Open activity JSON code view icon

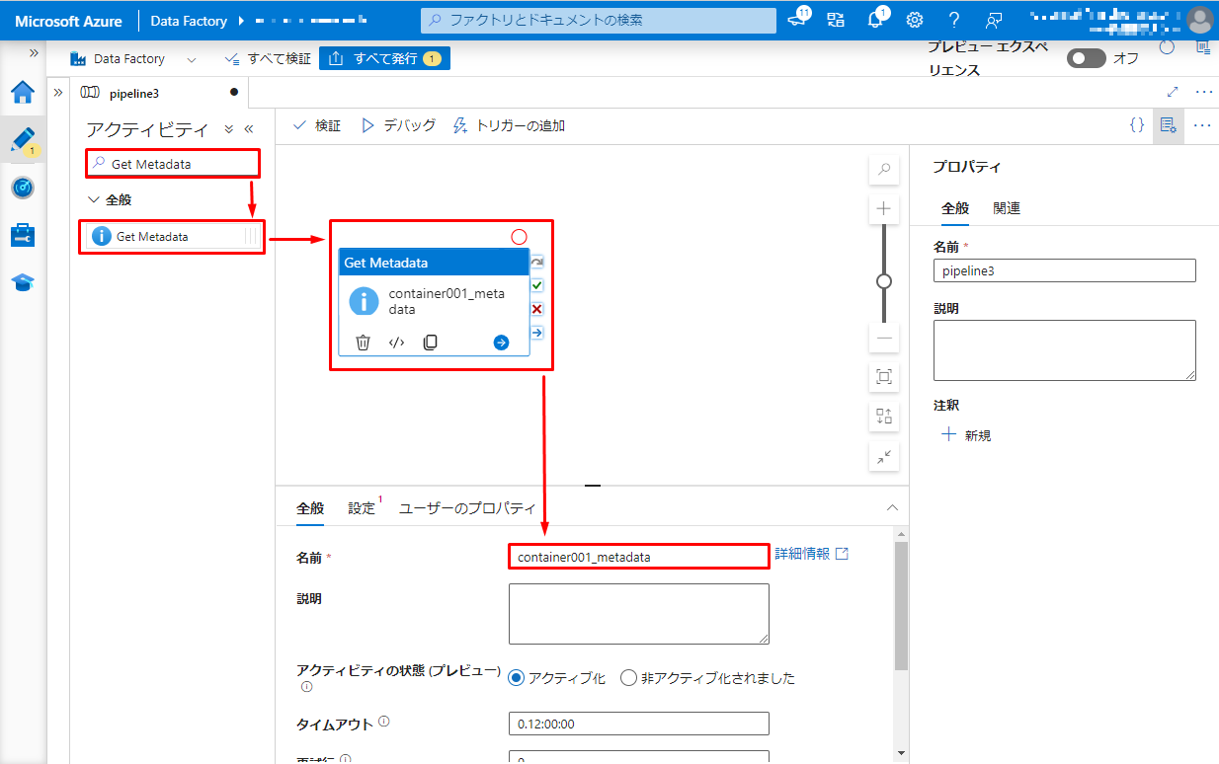click(x=396, y=342)
